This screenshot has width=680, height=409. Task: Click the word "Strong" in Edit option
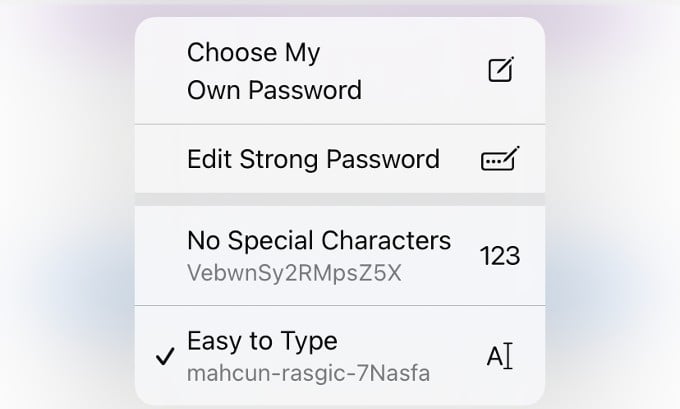pyautogui.click(x=279, y=160)
